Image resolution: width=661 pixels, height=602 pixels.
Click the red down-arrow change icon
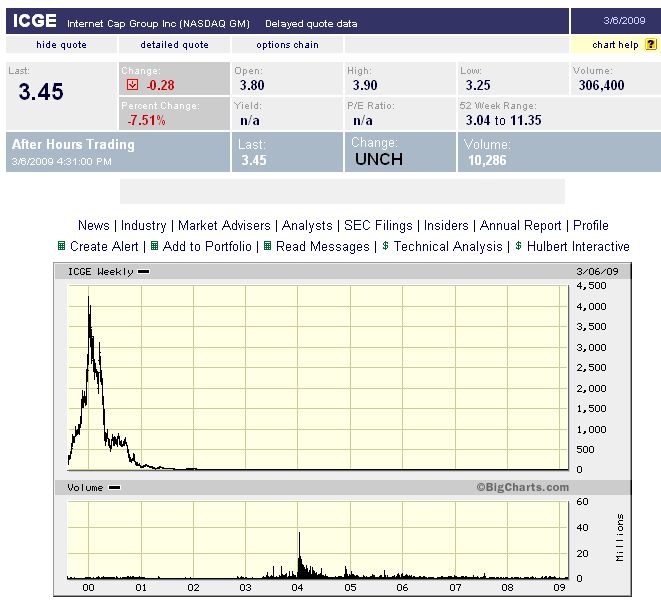point(132,85)
